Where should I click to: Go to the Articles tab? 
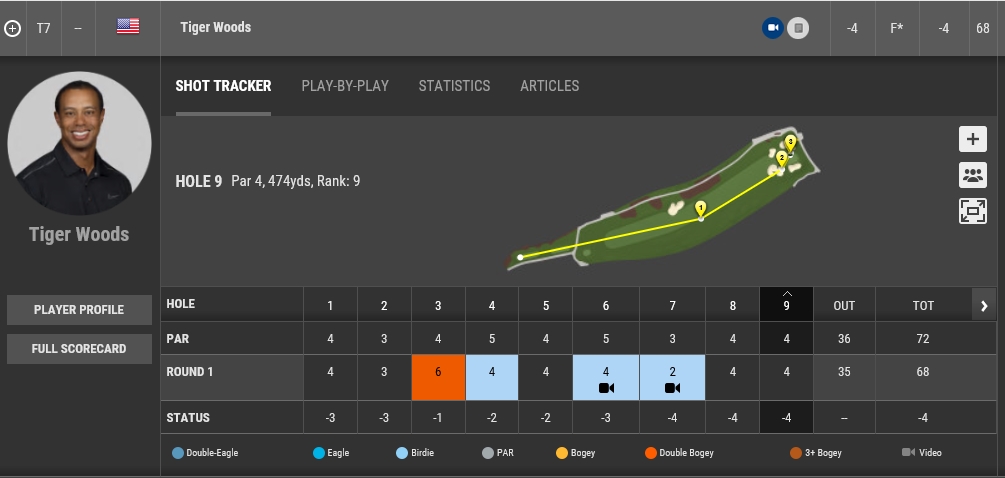(x=549, y=86)
